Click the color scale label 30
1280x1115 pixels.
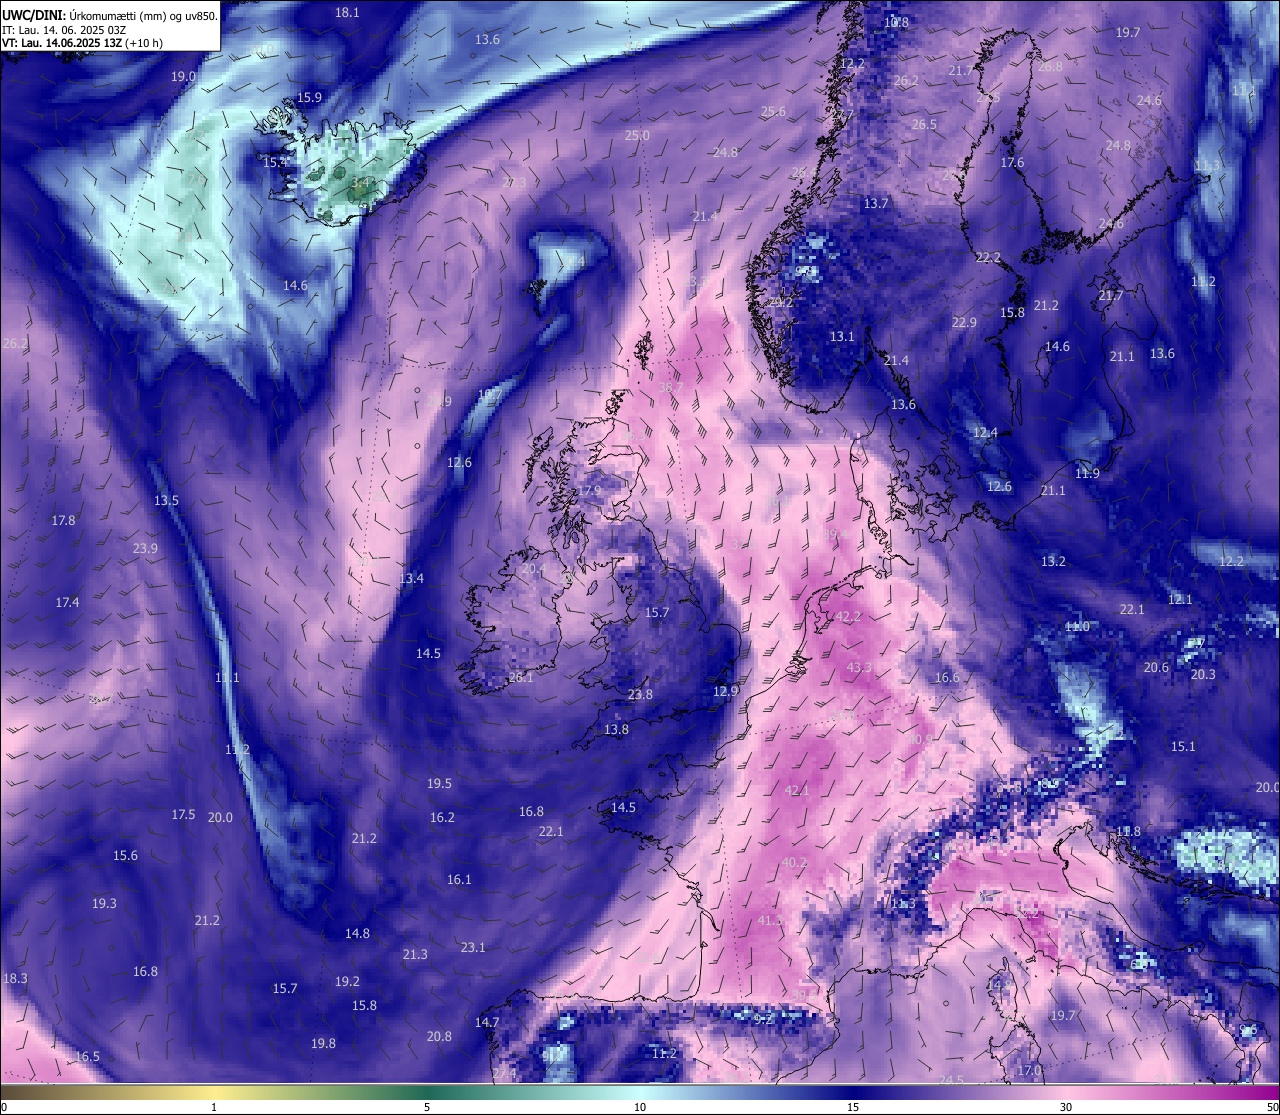coord(1066,1107)
